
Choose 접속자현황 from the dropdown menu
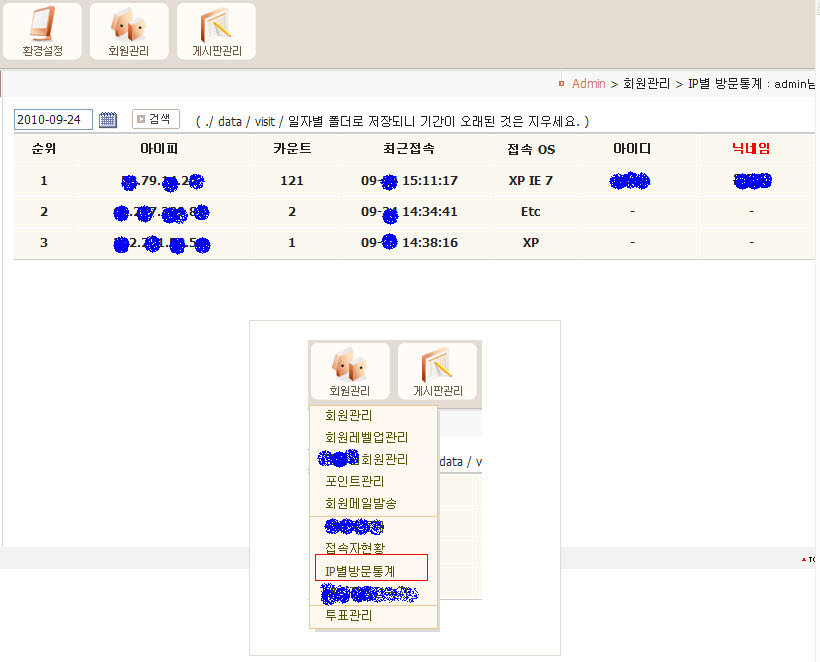point(354,548)
